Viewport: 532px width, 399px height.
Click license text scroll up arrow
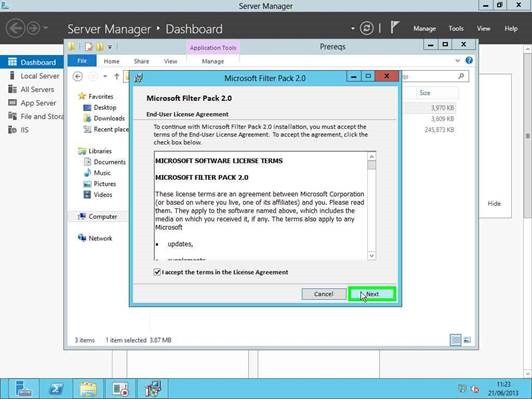pos(372,156)
